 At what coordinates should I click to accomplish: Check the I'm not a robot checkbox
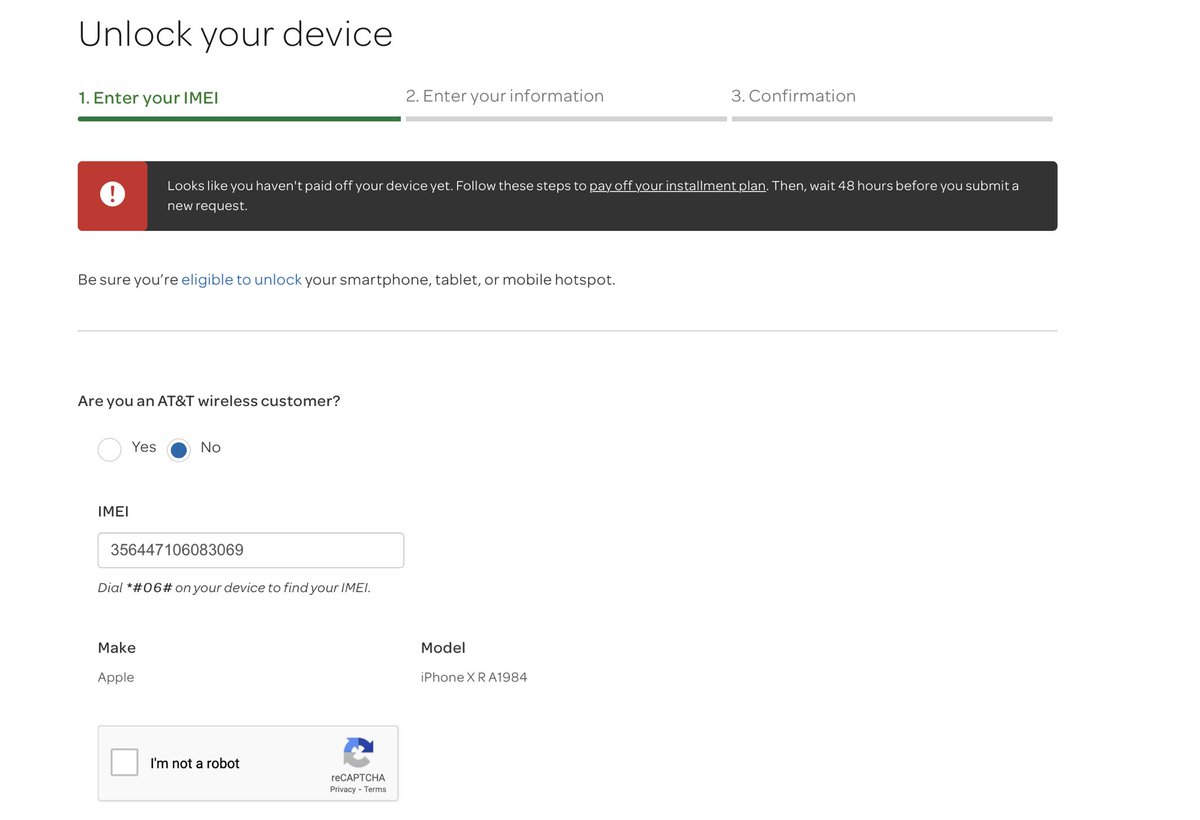125,762
